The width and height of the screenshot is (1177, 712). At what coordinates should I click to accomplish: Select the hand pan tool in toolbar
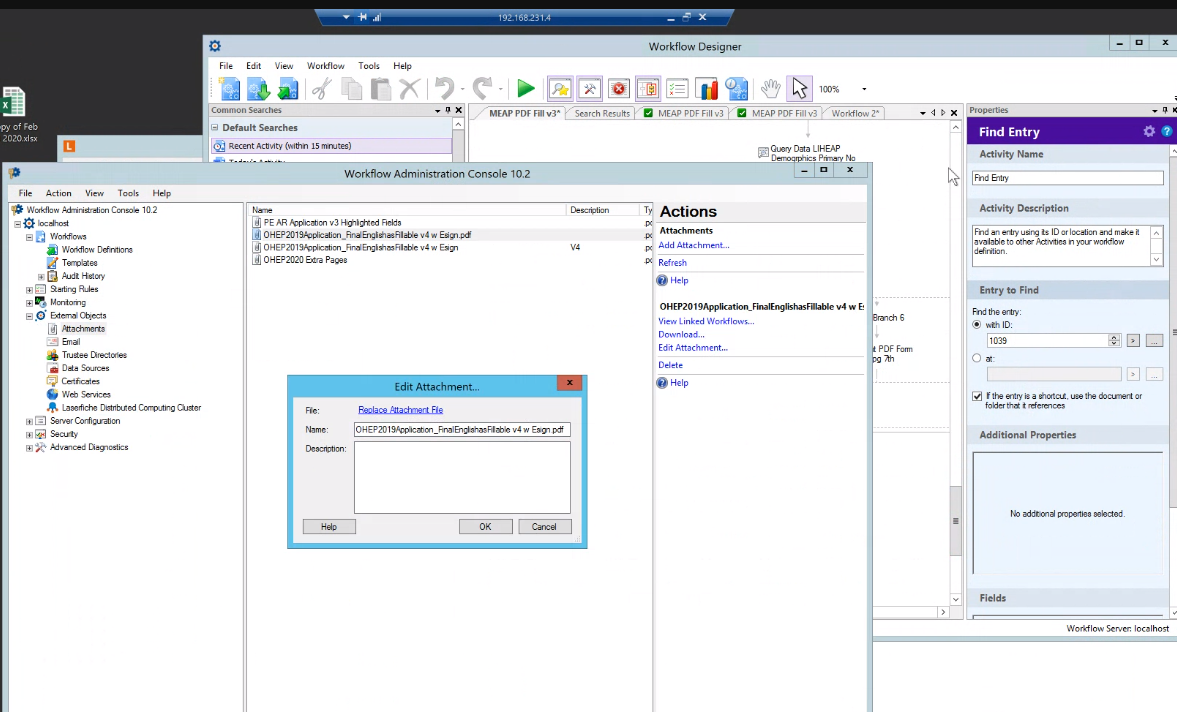coord(769,89)
